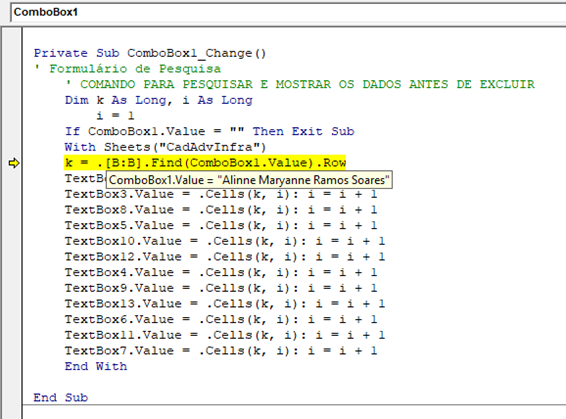Click the End Sub line
Screen dimensions: 566x419
pyautogui.click(x=61, y=397)
